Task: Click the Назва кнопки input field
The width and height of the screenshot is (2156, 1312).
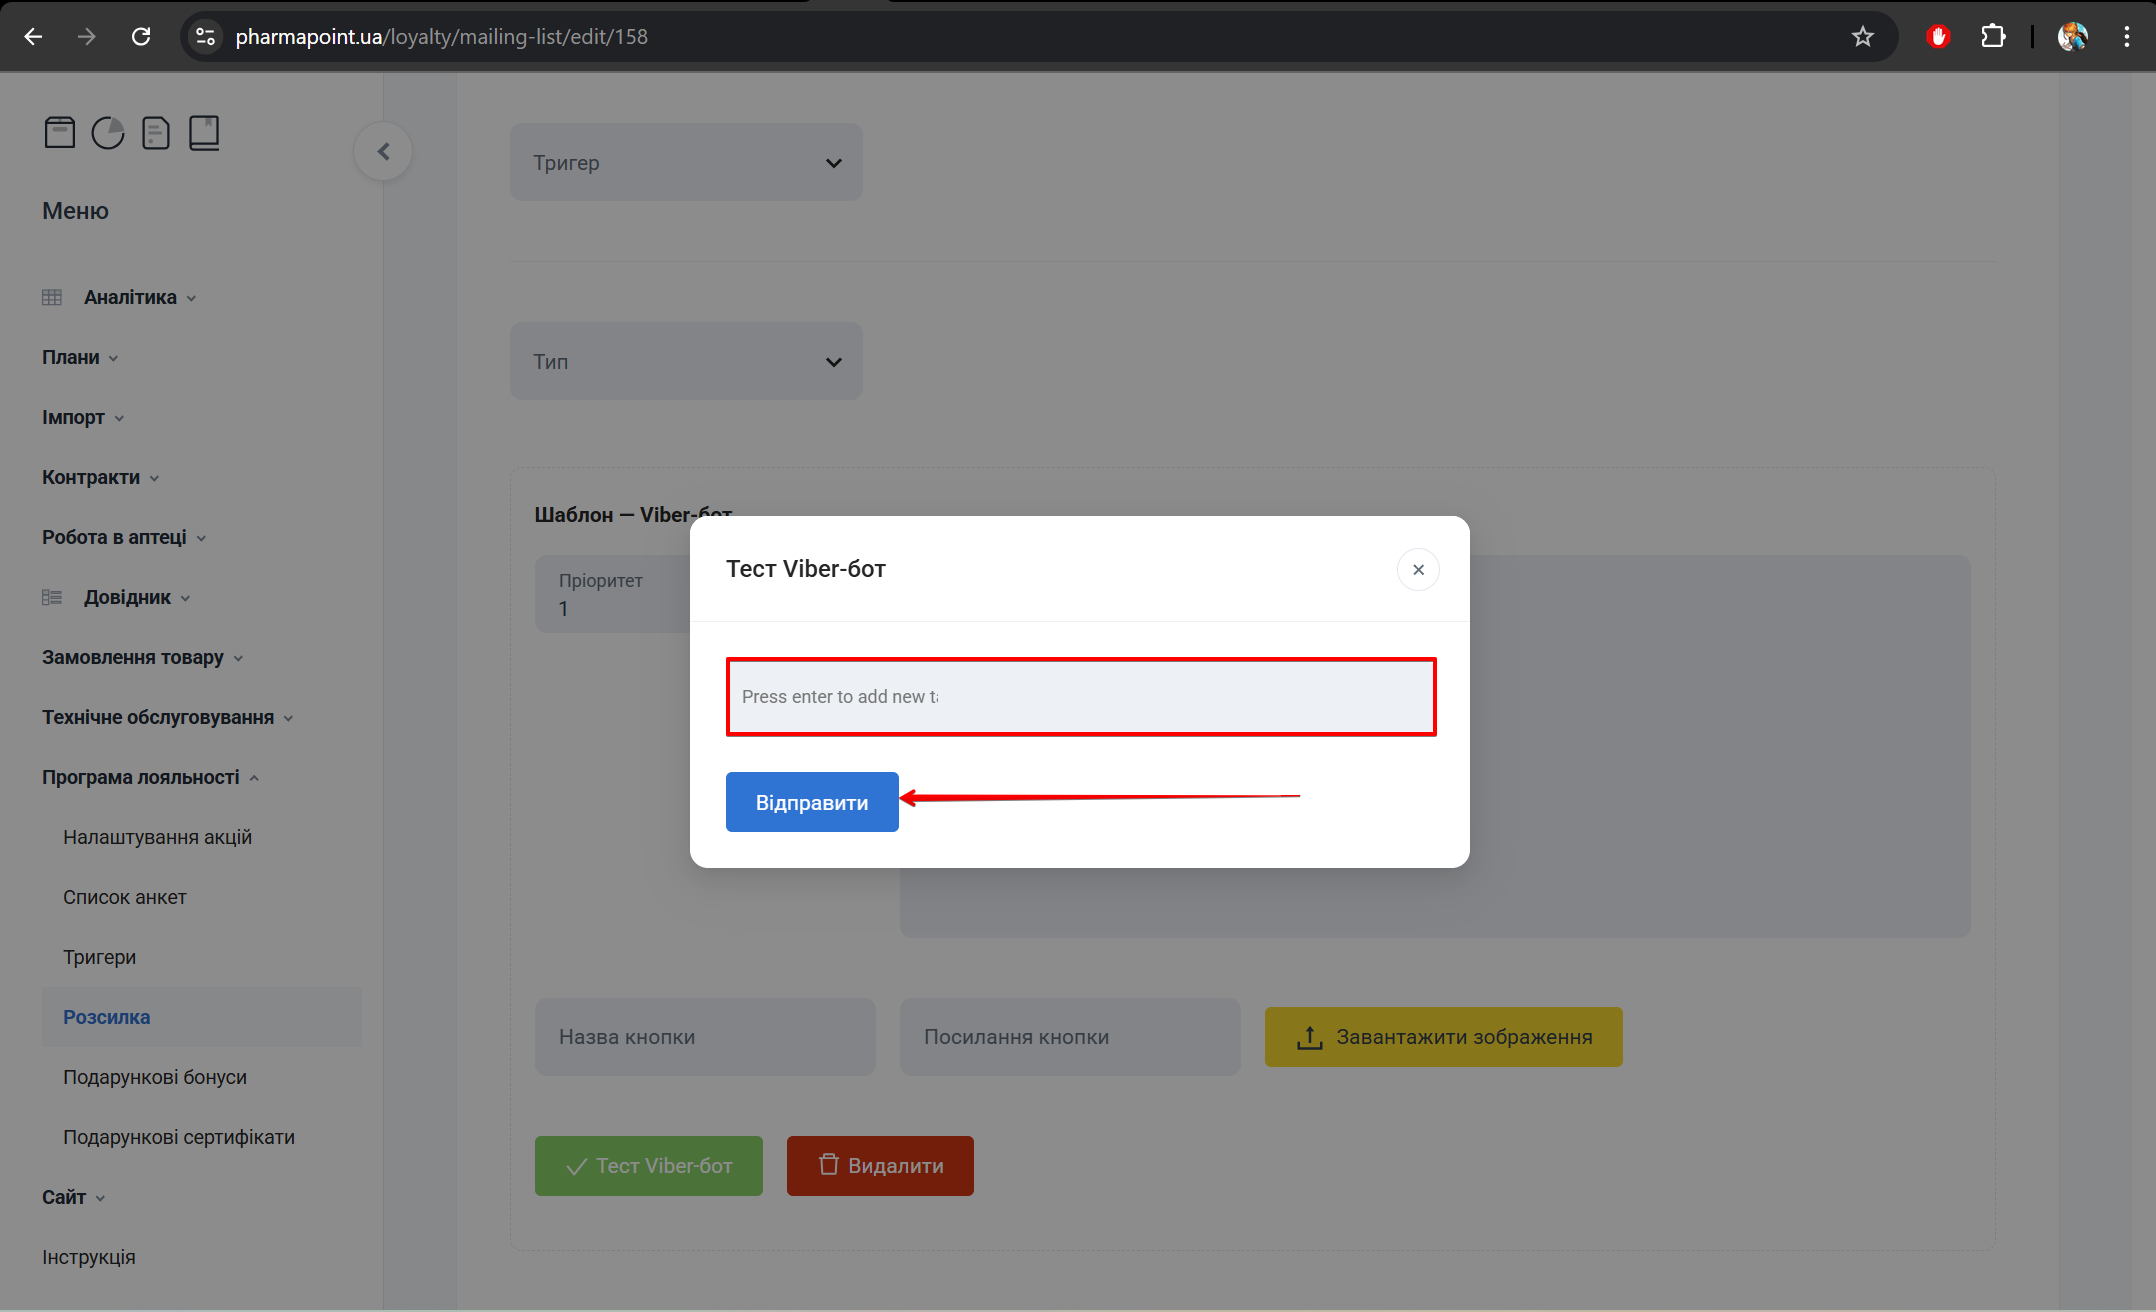Action: pyautogui.click(x=704, y=1037)
